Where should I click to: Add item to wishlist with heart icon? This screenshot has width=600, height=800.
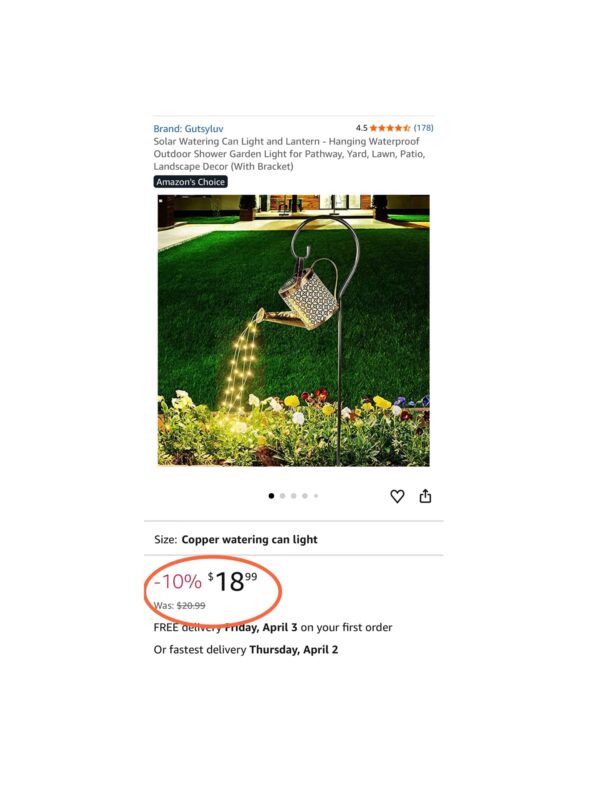click(x=397, y=496)
